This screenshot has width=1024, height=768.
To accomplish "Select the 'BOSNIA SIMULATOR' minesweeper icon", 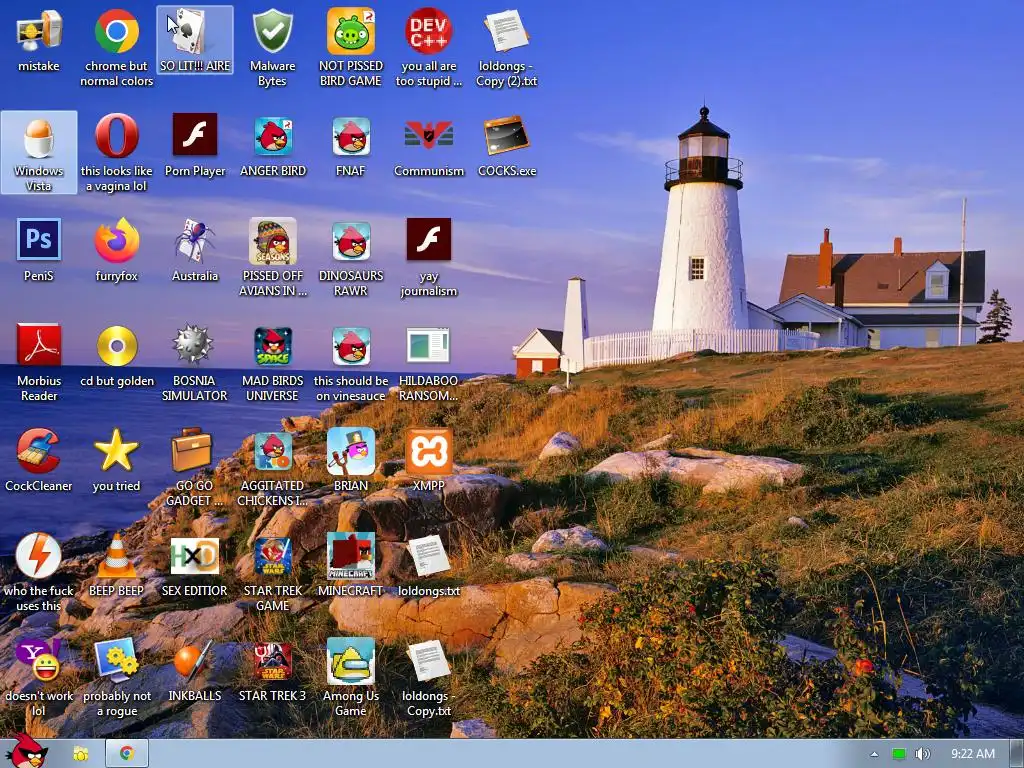I will coord(195,363).
